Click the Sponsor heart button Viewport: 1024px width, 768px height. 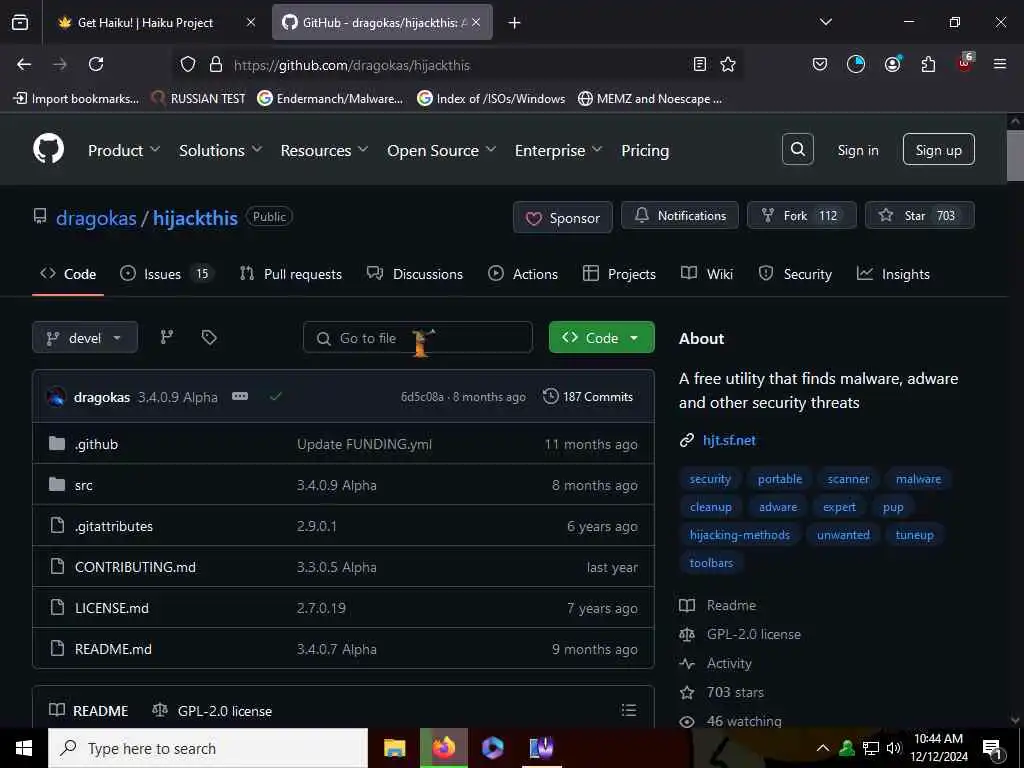coord(562,217)
